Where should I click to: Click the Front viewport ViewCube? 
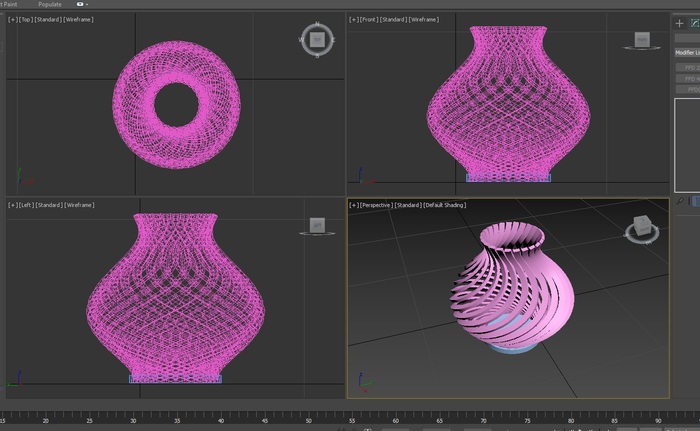pos(642,40)
